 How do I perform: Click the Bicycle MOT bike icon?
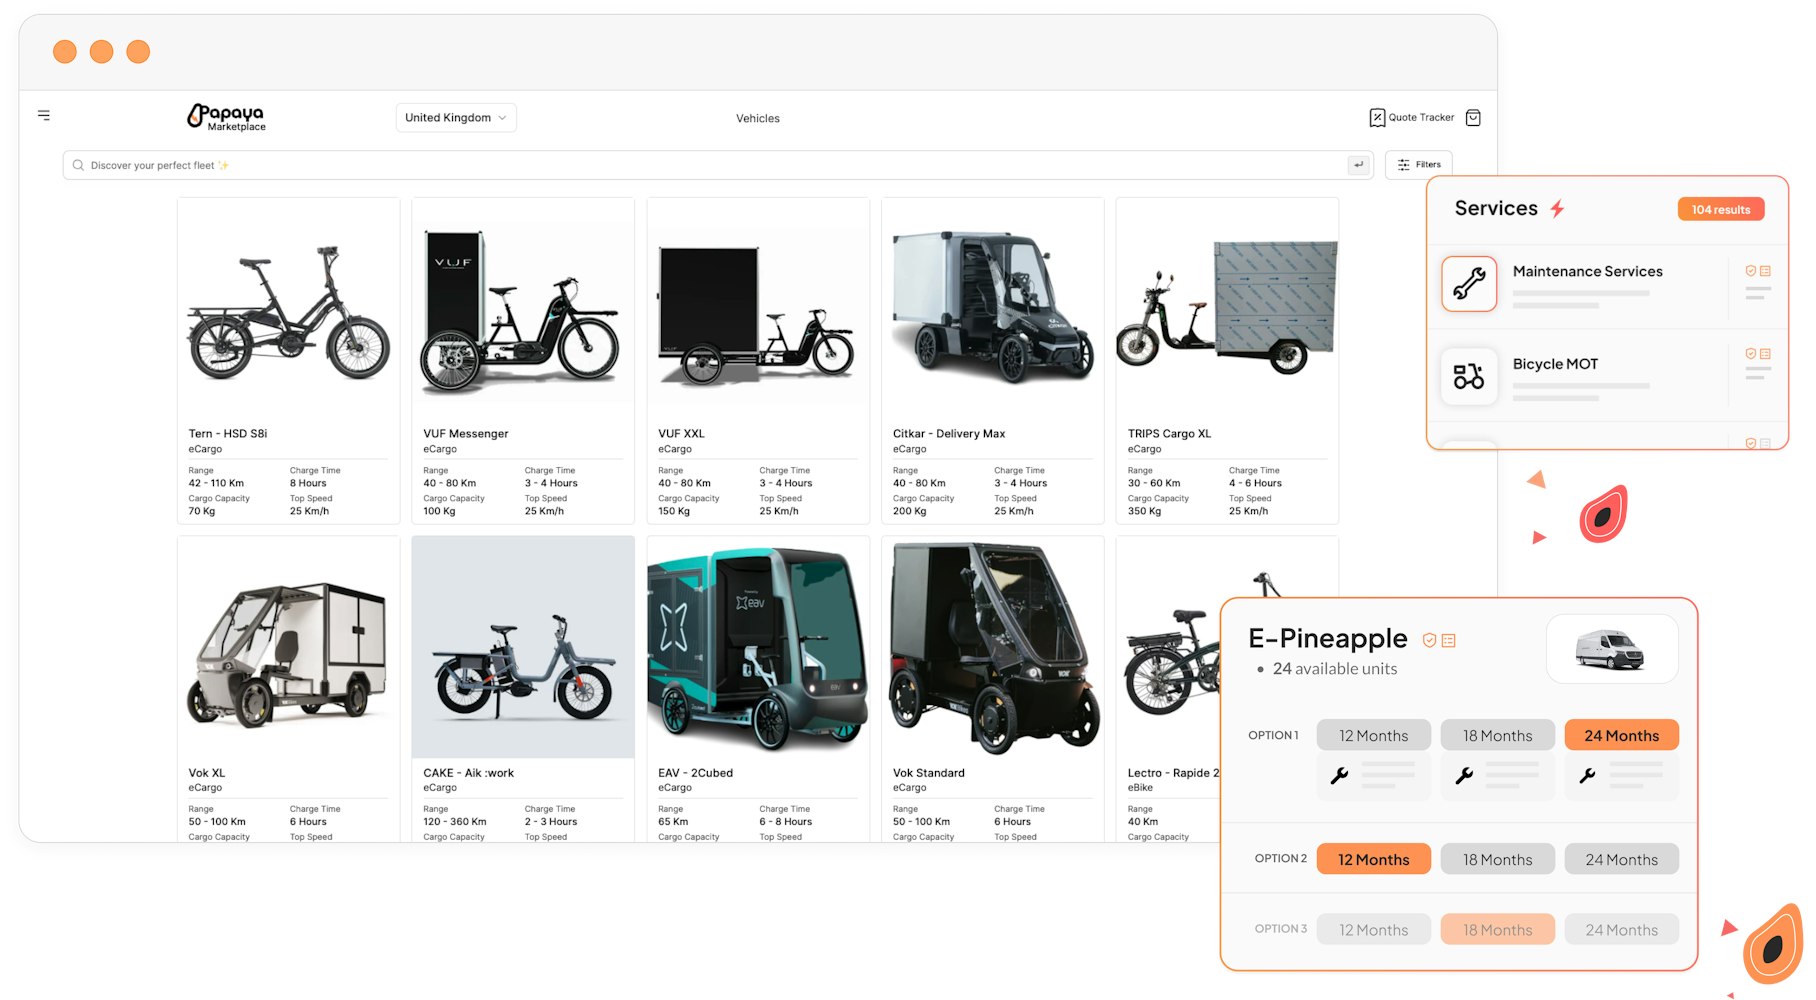click(x=1469, y=376)
